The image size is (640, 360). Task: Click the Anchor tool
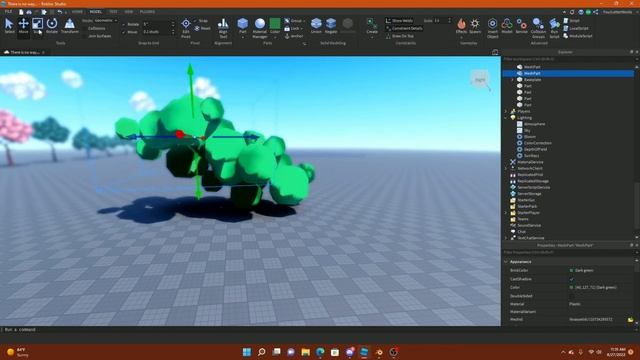pyautogui.click(x=294, y=36)
